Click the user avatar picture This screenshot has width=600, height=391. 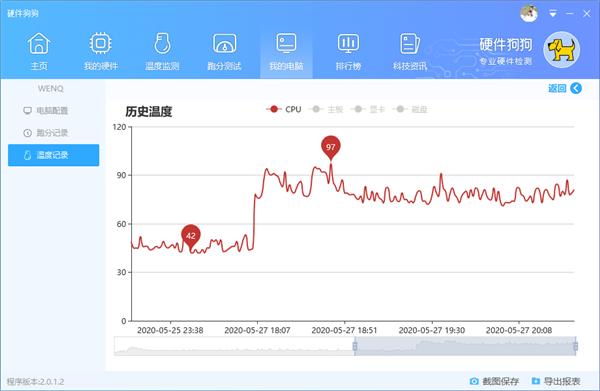[529, 13]
